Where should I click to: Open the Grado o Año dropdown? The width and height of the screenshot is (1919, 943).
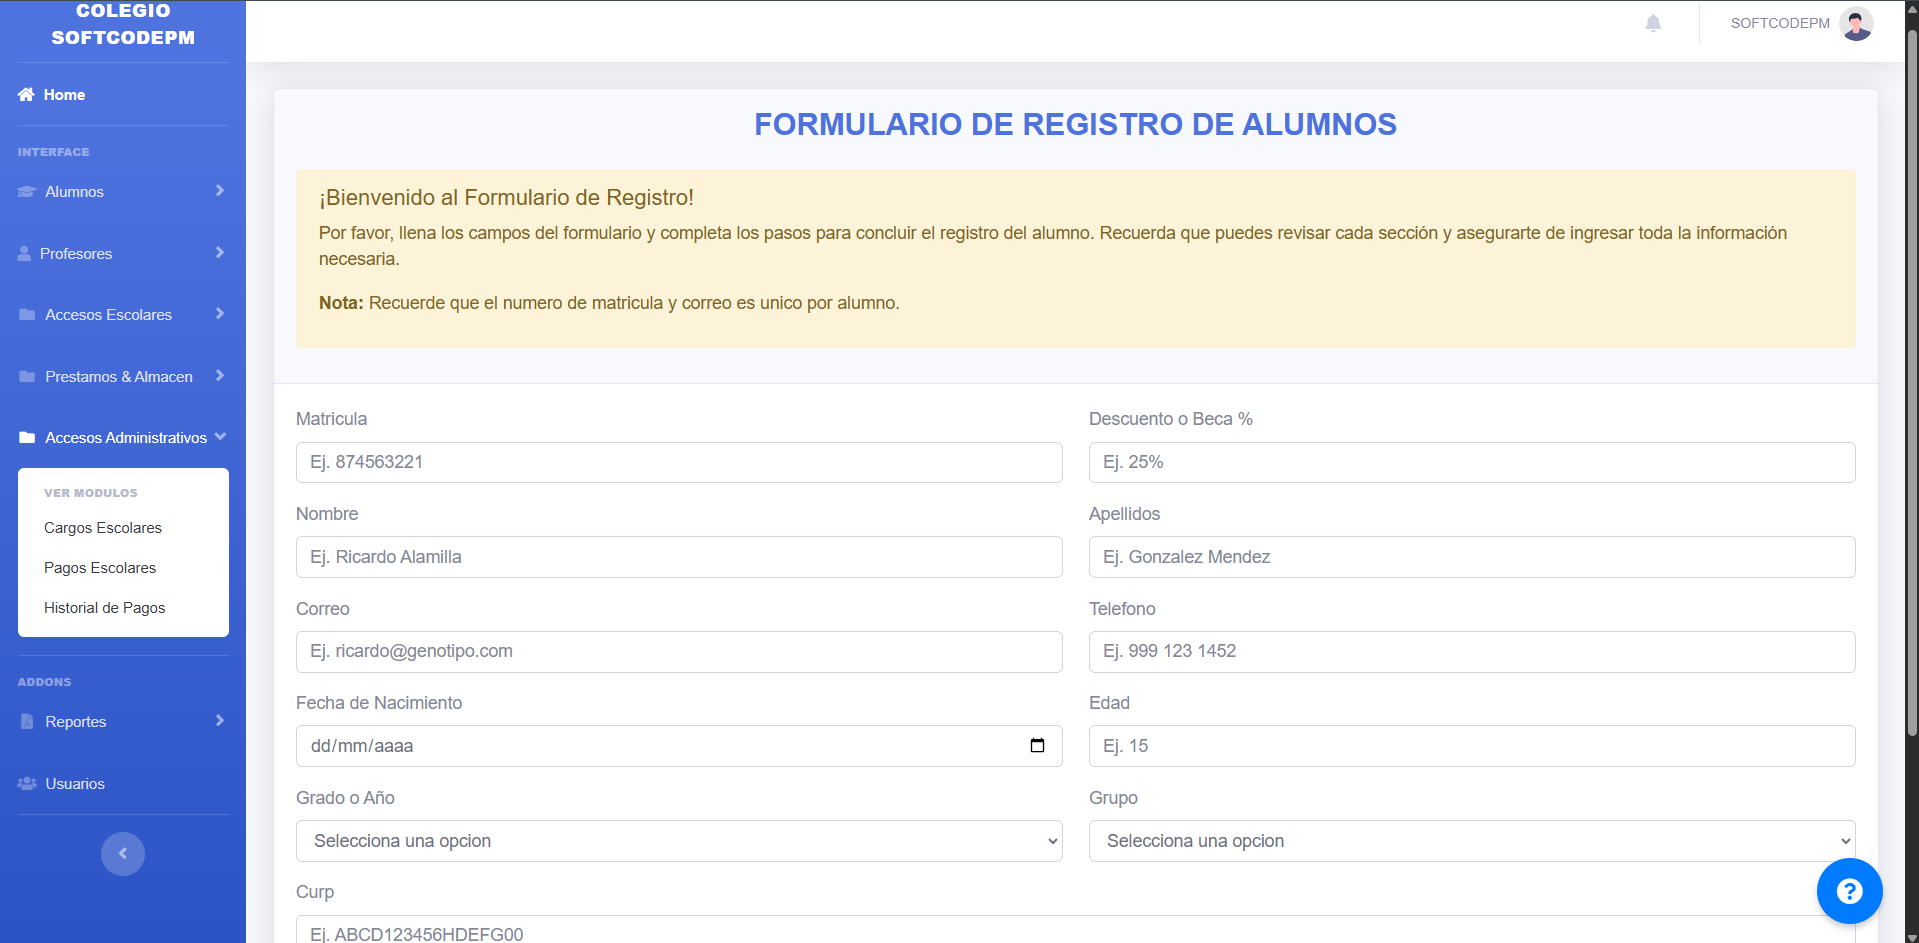678,841
